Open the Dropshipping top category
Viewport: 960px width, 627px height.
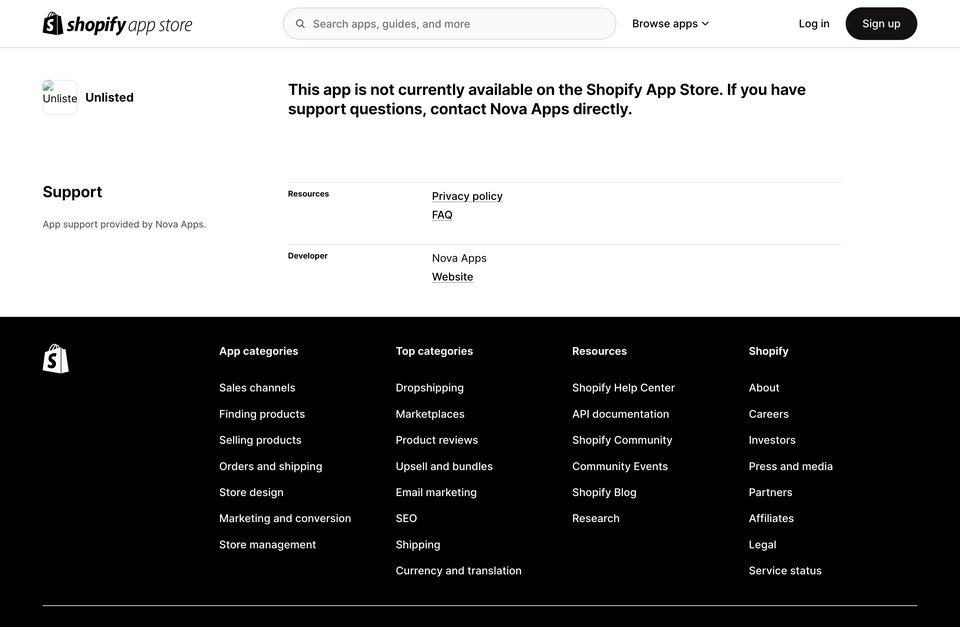tap(429, 388)
